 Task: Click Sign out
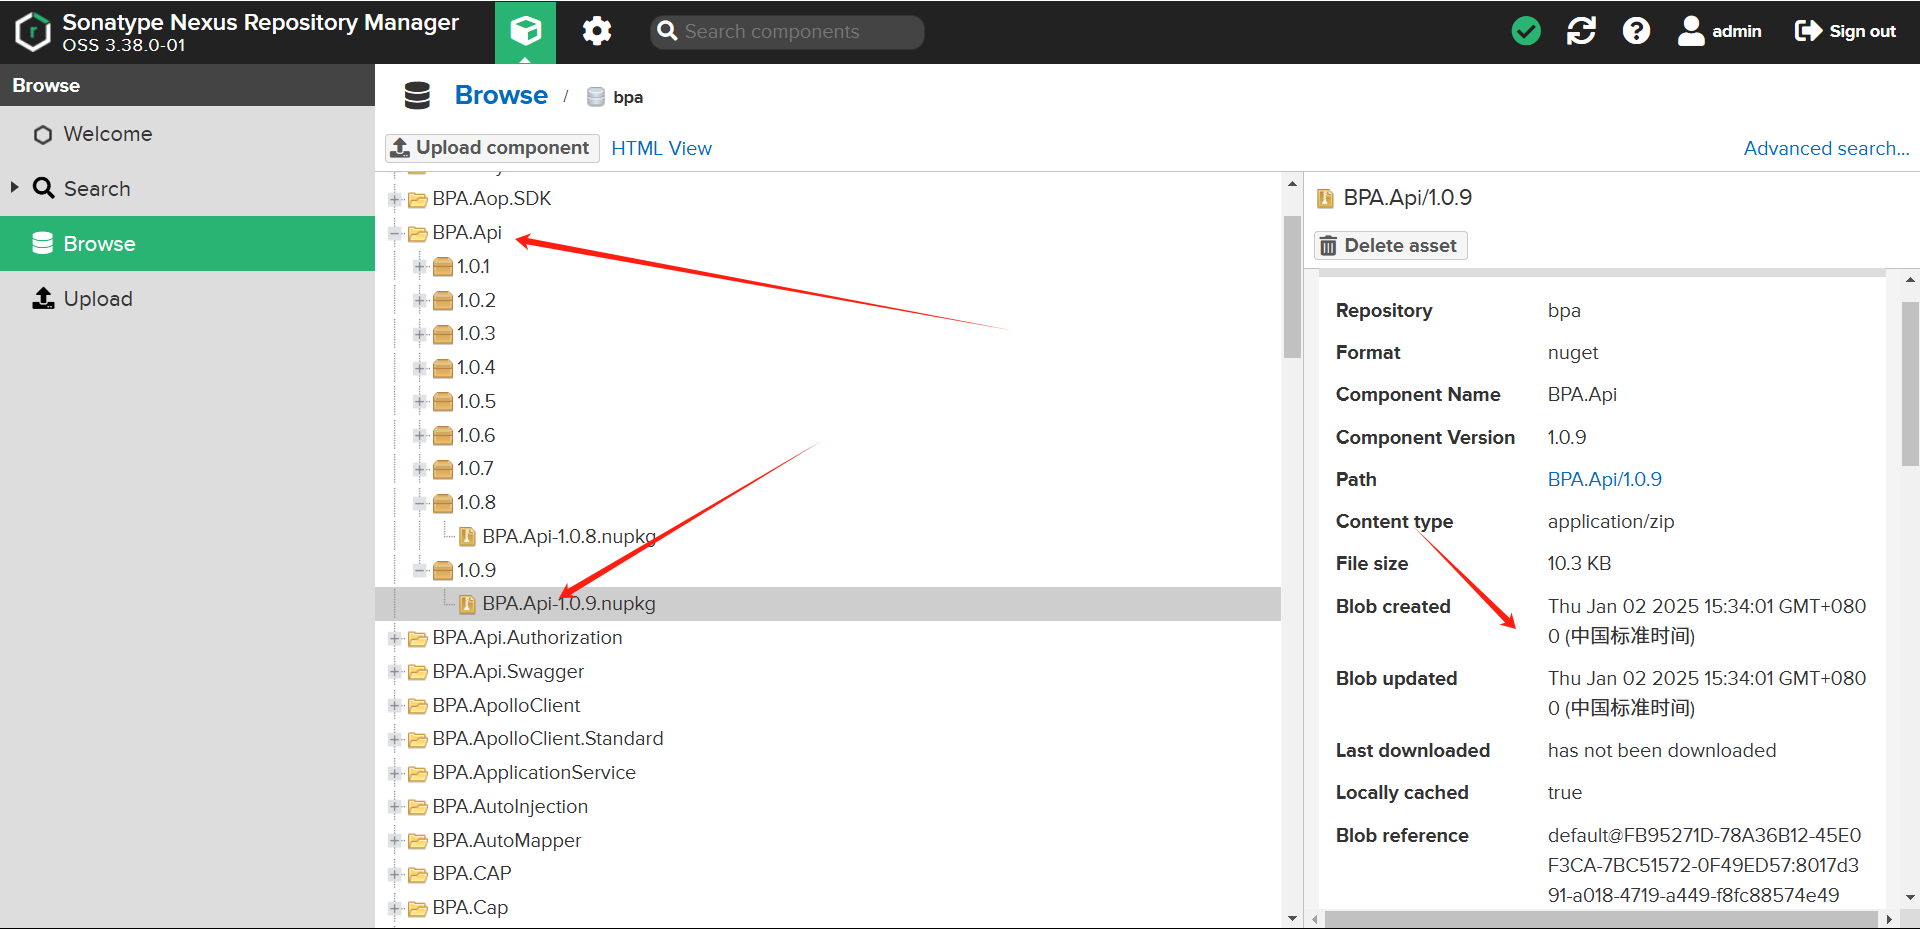pos(1845,31)
